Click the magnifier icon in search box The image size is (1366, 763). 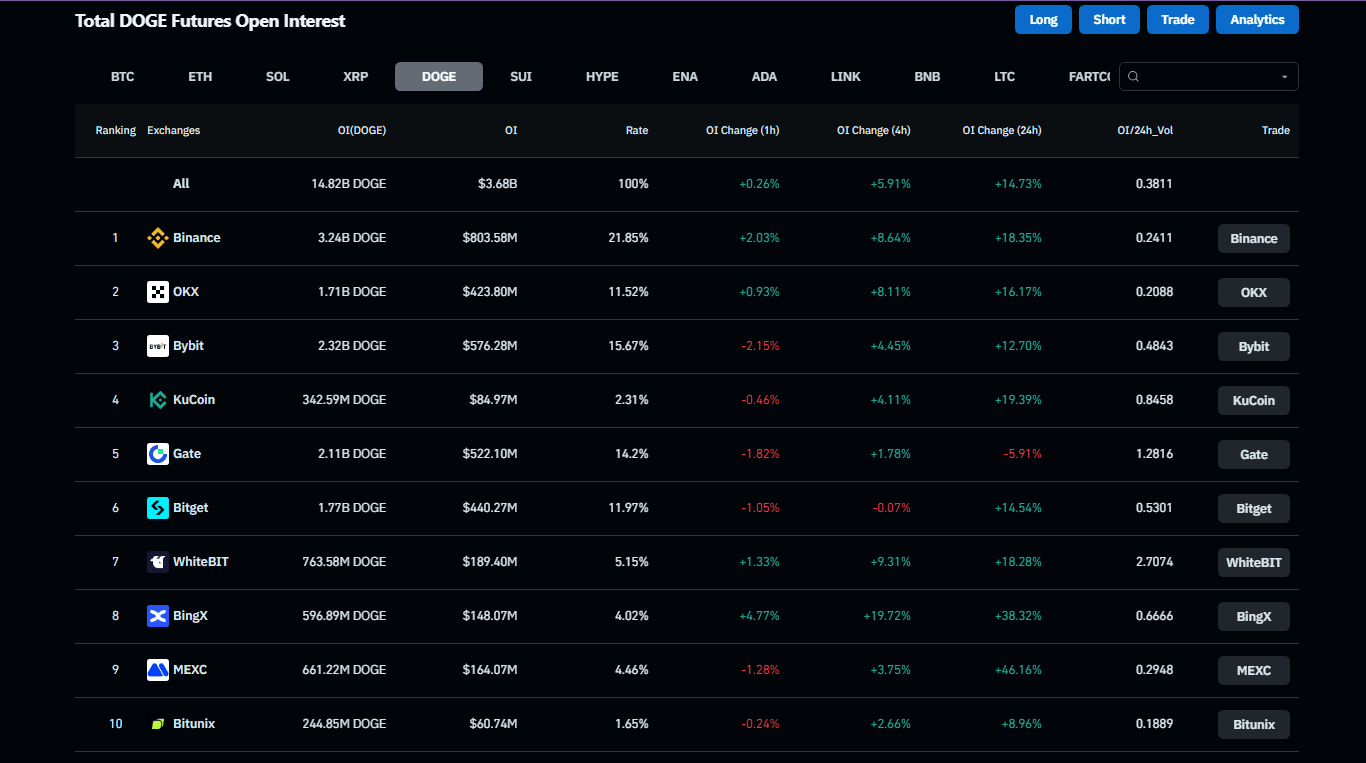point(1133,77)
